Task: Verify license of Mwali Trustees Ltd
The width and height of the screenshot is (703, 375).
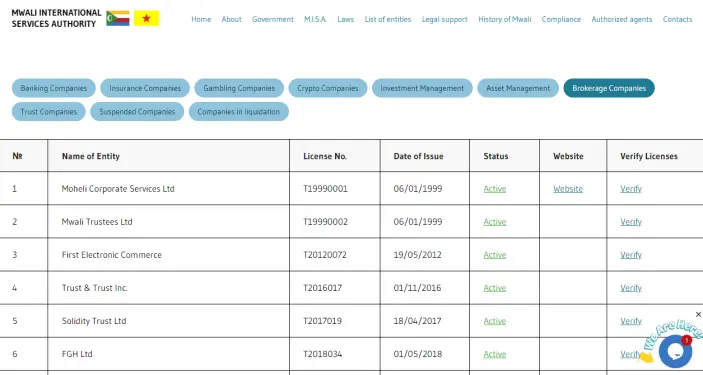Action: click(631, 222)
